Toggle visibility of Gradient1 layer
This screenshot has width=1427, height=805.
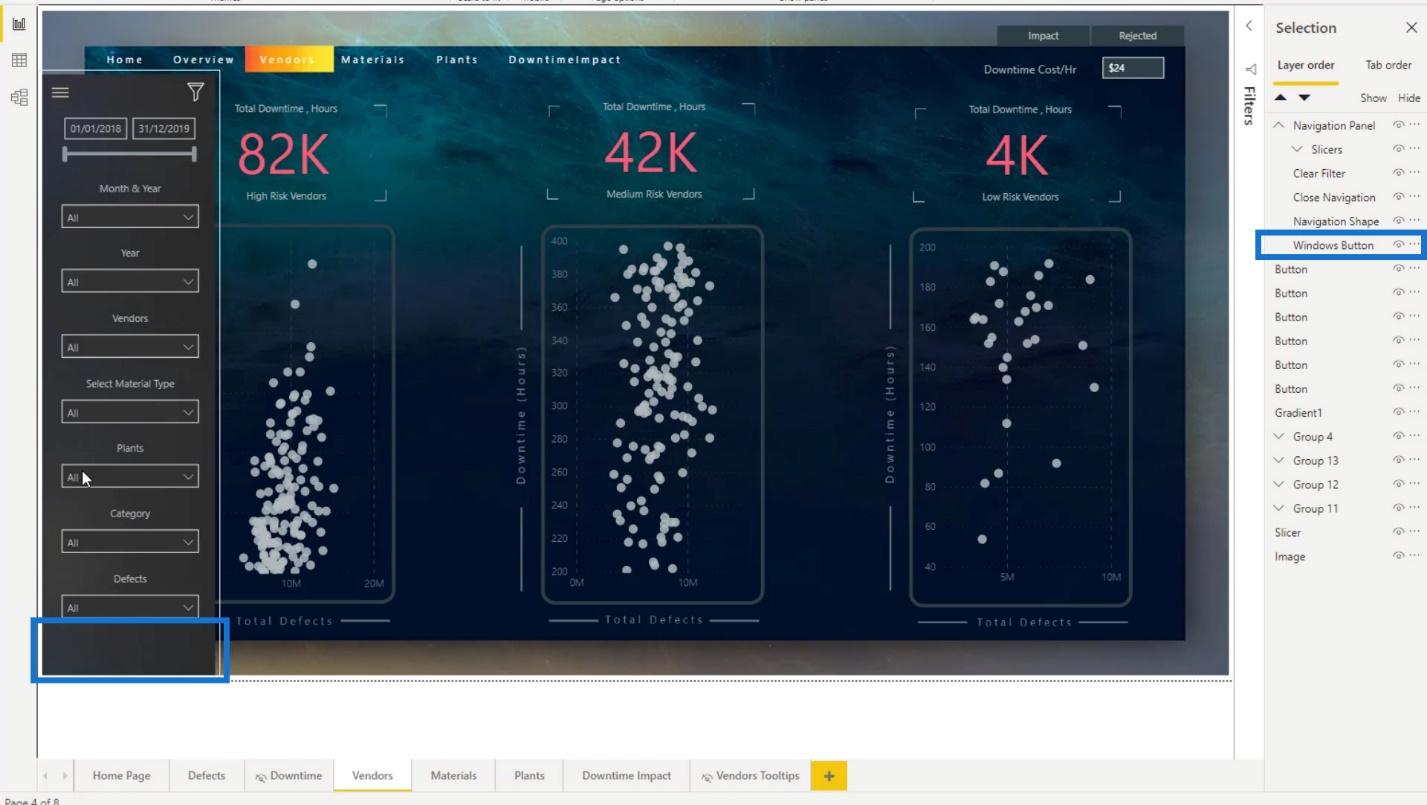[1398, 413]
